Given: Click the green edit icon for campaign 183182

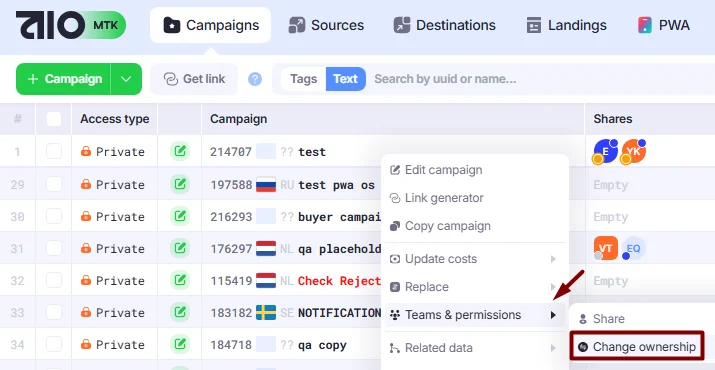Looking at the screenshot, I should click(180, 312).
